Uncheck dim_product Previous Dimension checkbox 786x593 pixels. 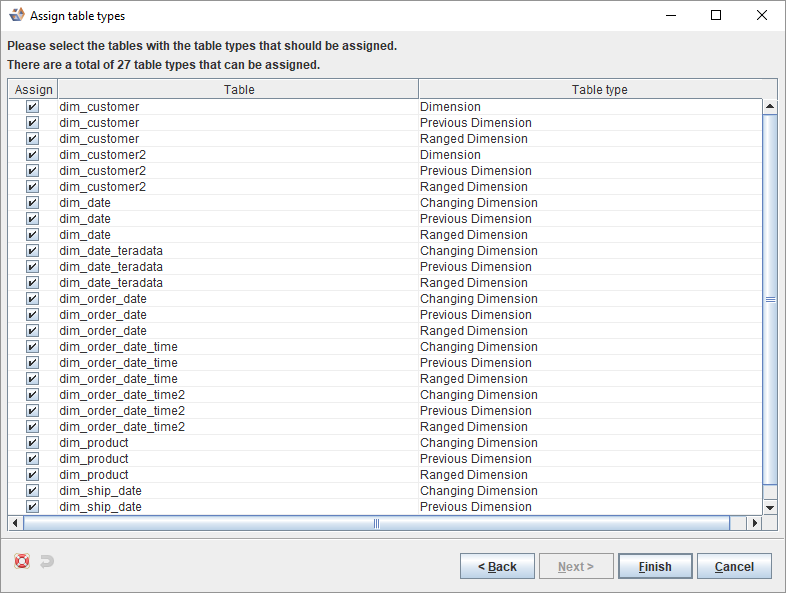tap(32, 459)
